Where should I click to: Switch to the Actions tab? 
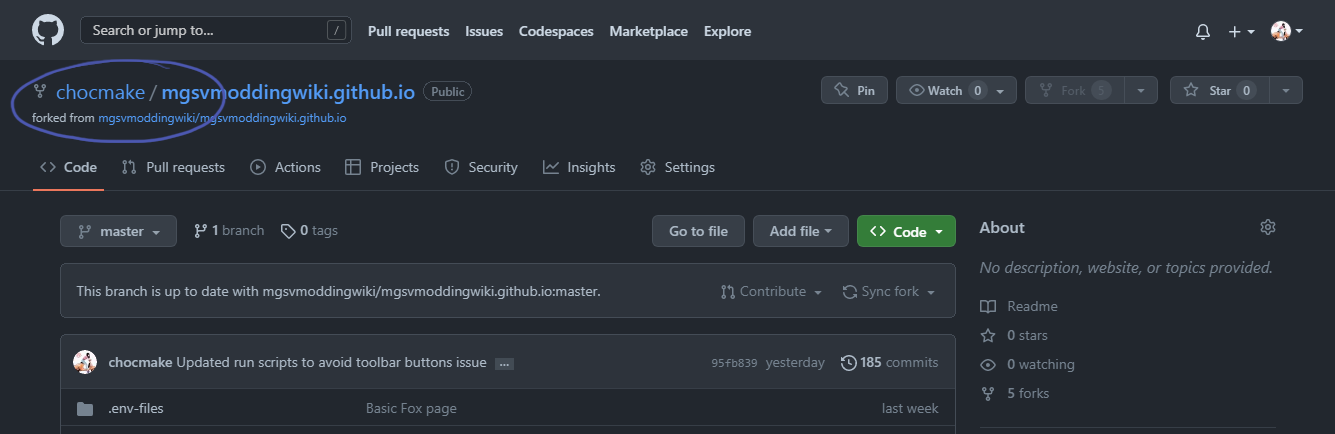[285, 167]
